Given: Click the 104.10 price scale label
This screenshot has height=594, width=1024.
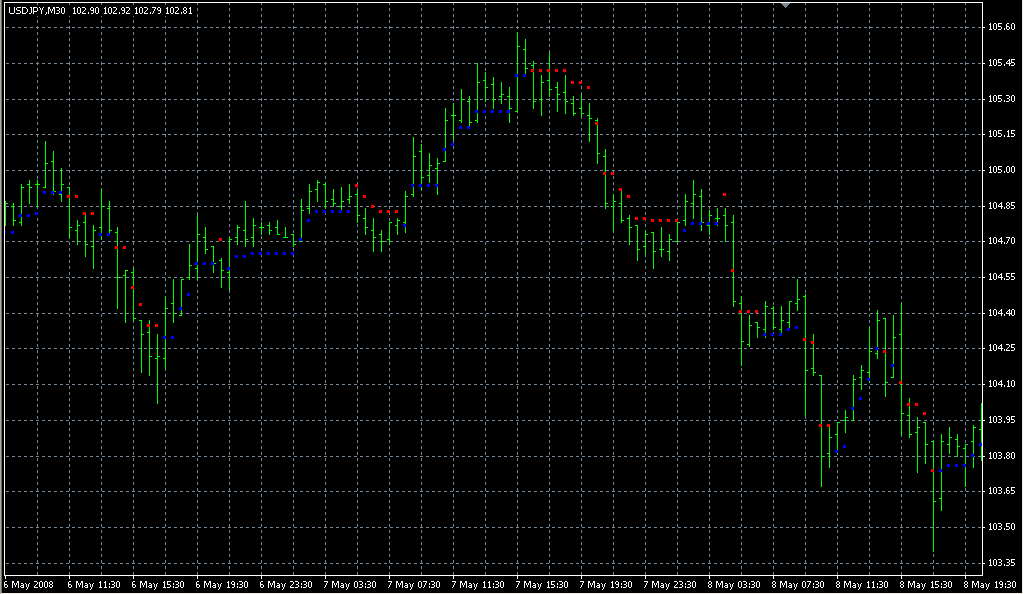Looking at the screenshot, I should [1003, 384].
